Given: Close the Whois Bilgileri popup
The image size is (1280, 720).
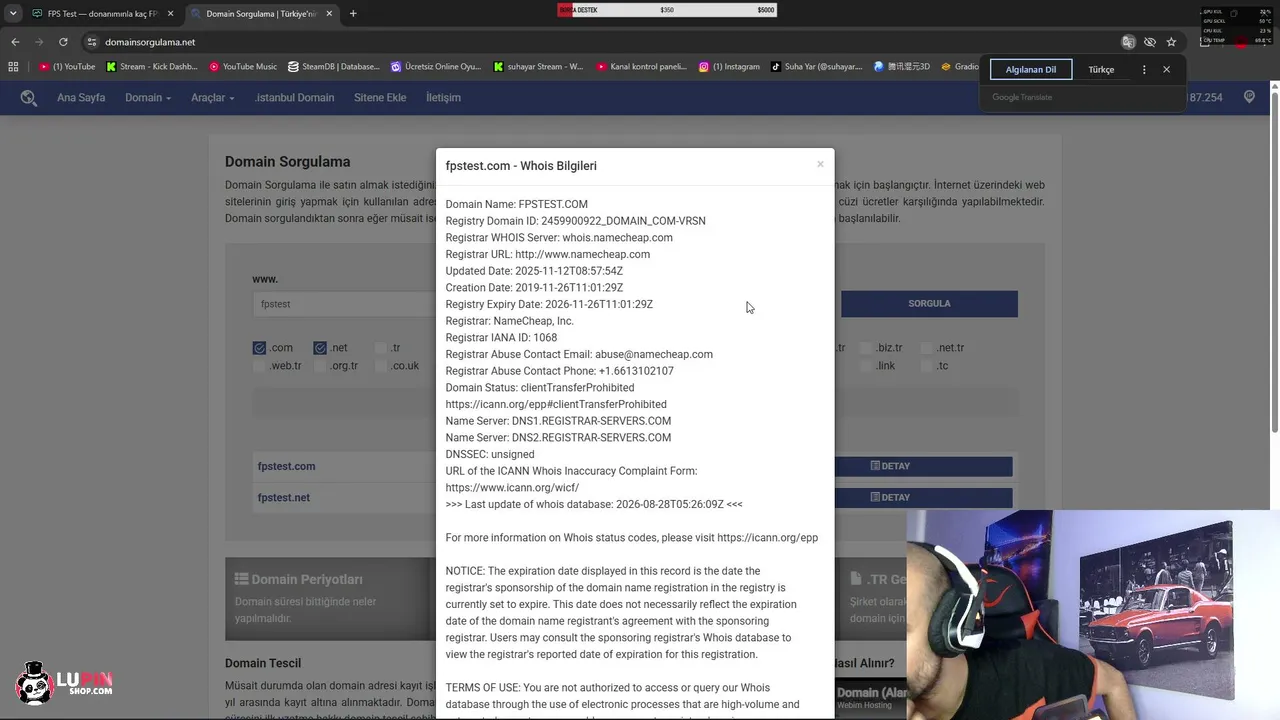Looking at the screenshot, I should click(820, 164).
